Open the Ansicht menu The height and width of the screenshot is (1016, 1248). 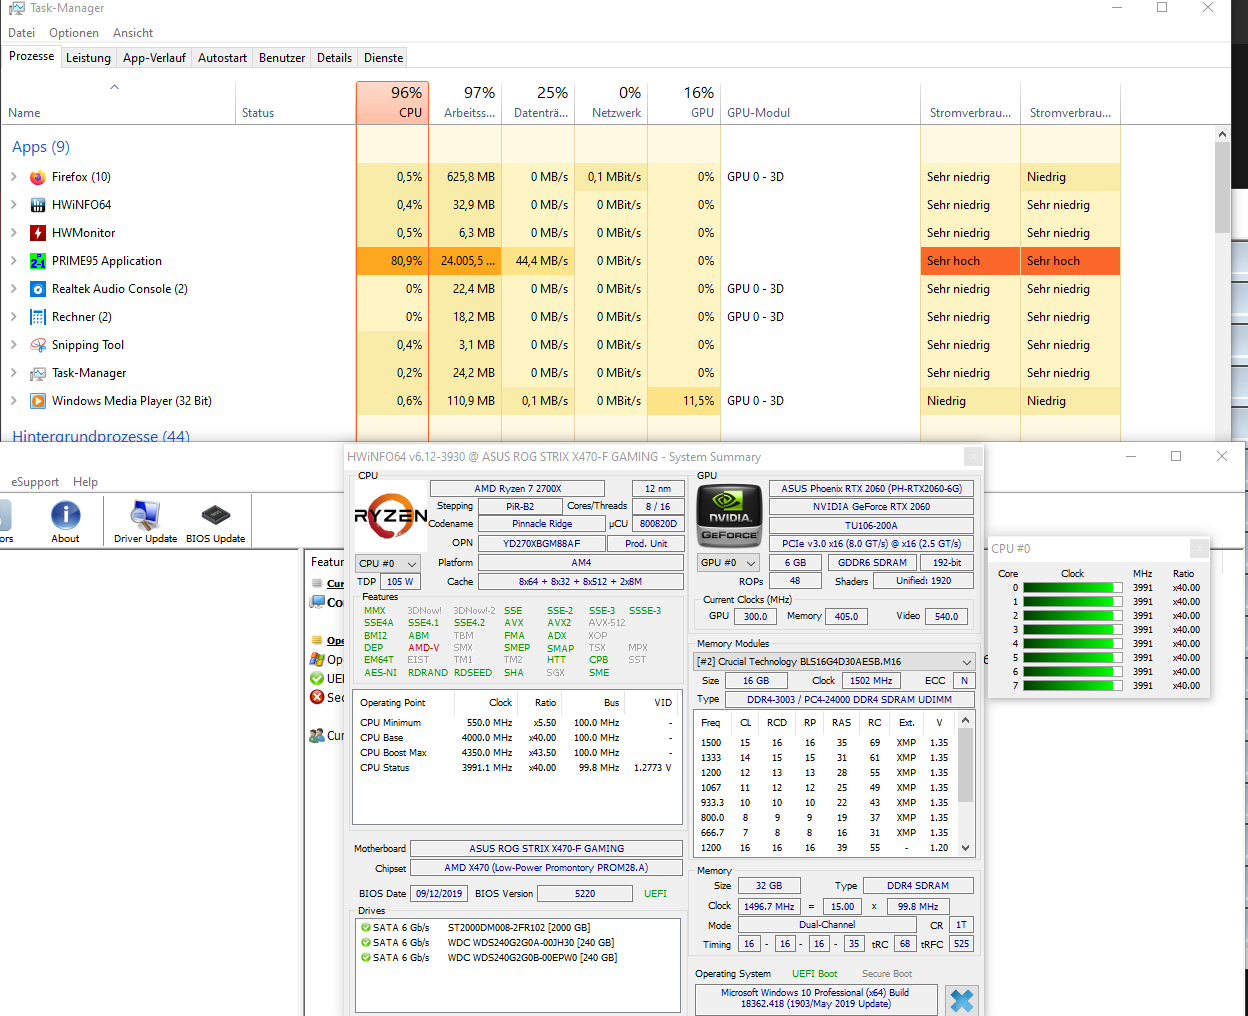coord(133,33)
